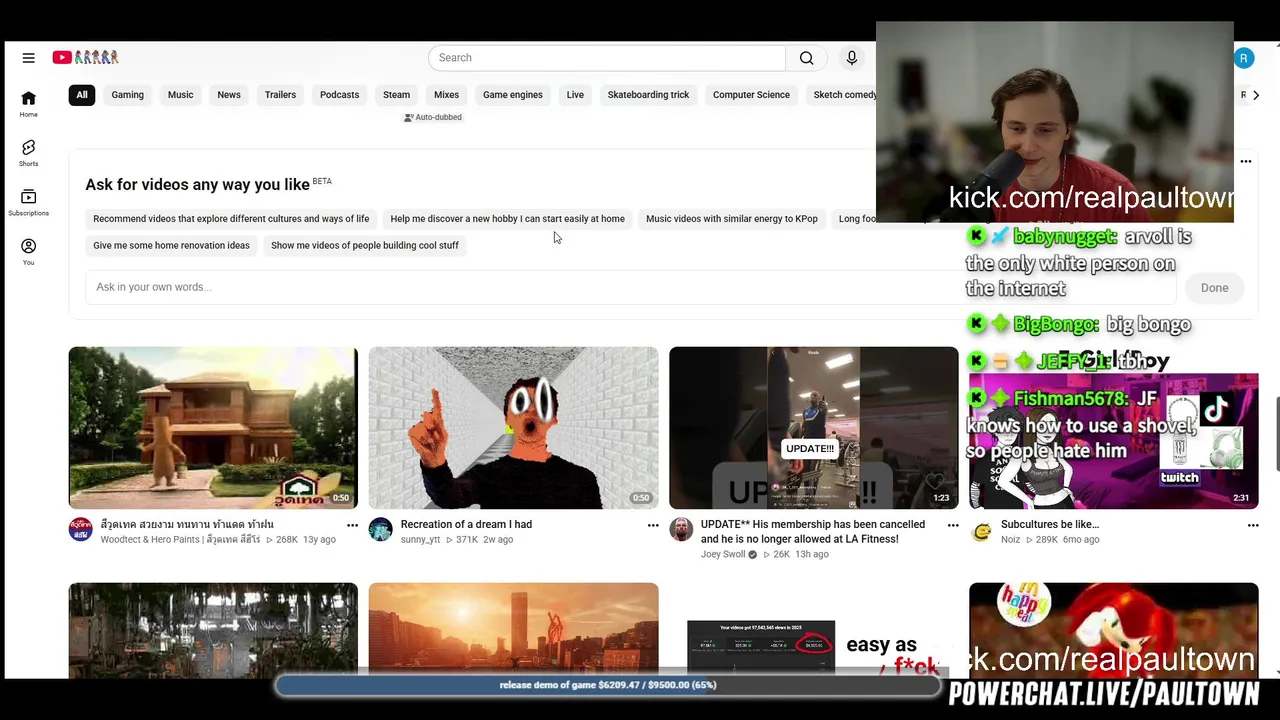Click Joey Swoll channel avatar
Screen dimensions: 1280x720
(x=681, y=529)
